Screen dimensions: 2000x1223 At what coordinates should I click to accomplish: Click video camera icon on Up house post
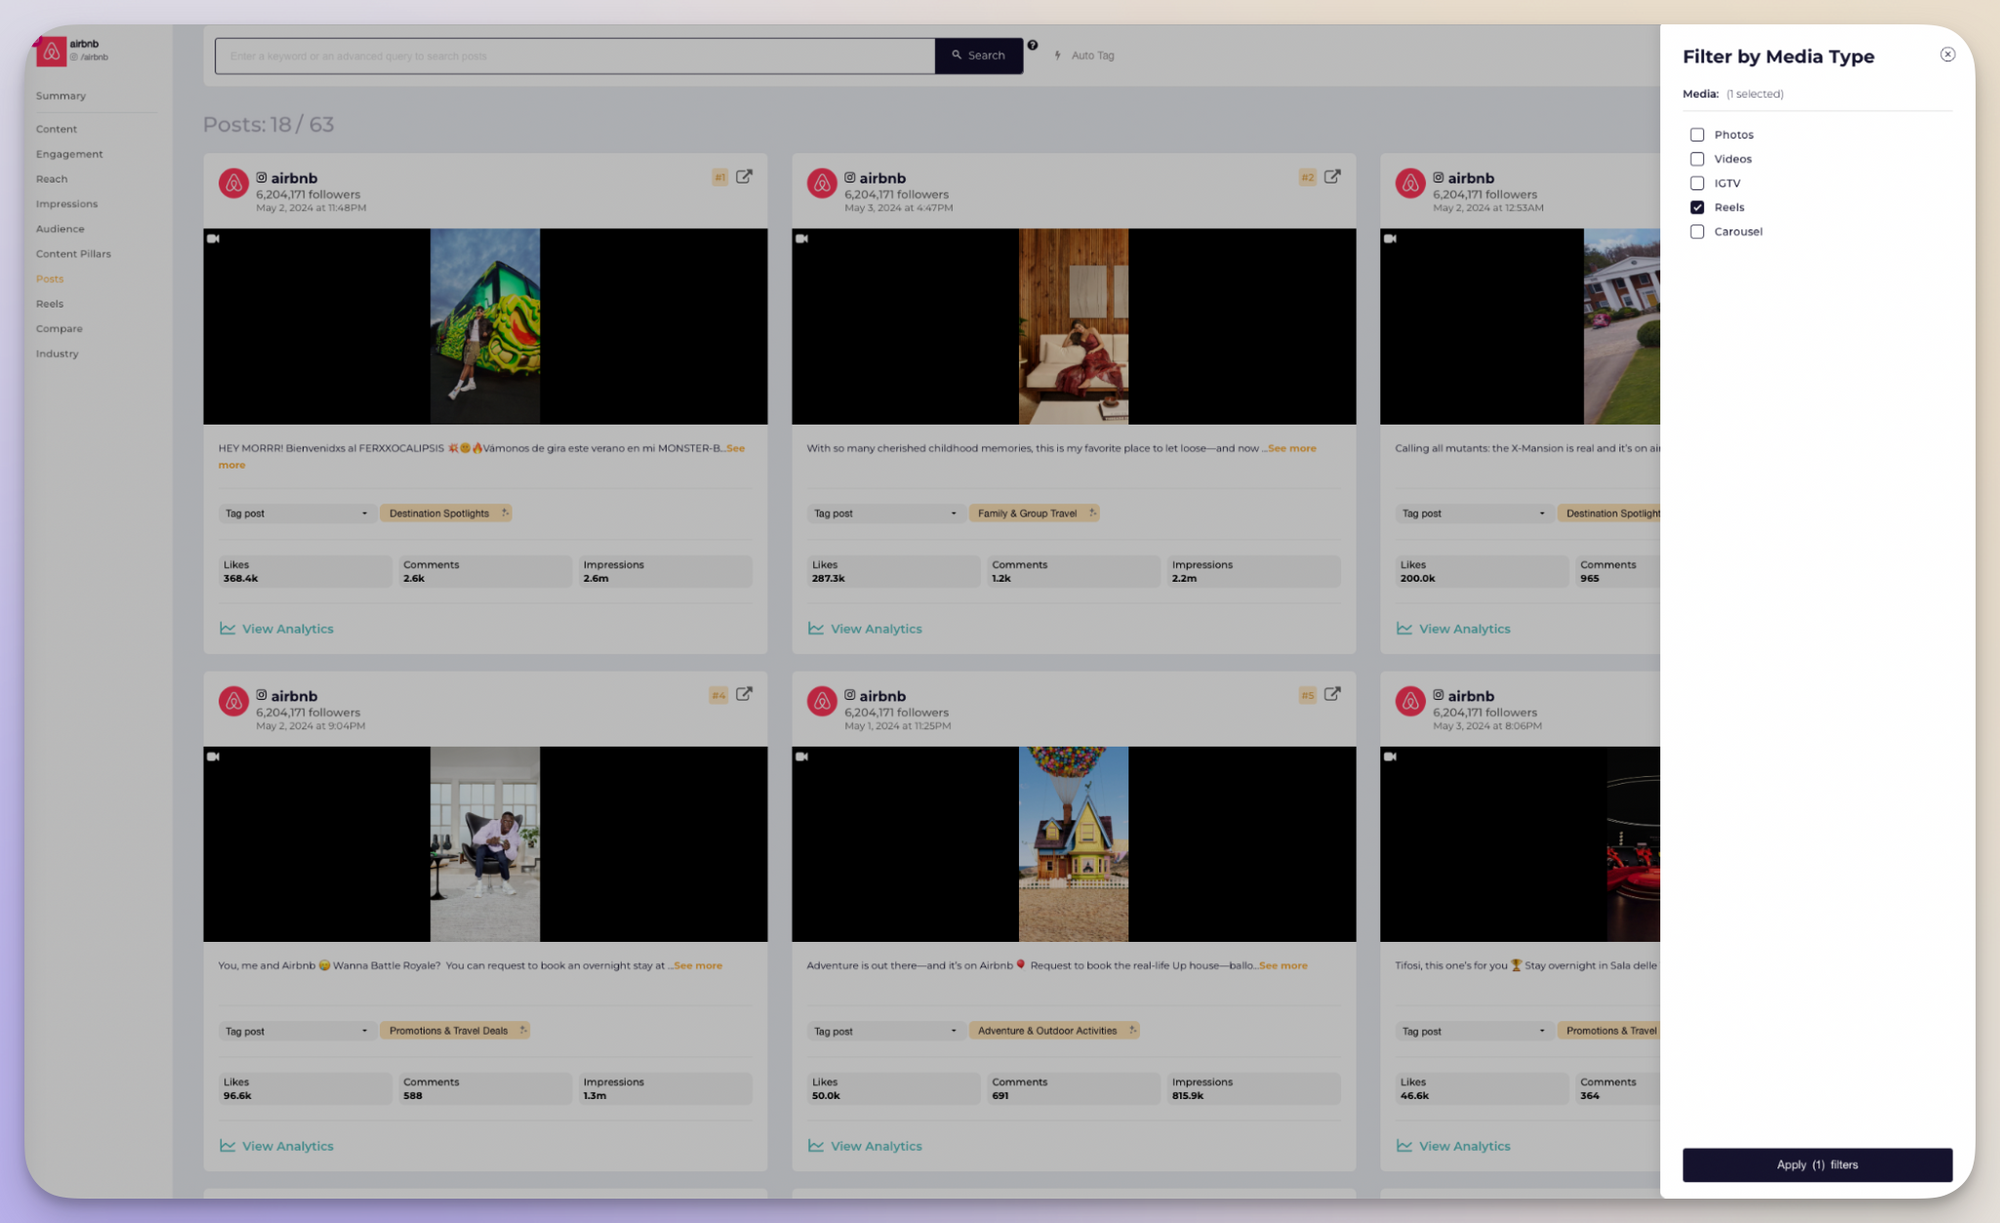point(802,757)
